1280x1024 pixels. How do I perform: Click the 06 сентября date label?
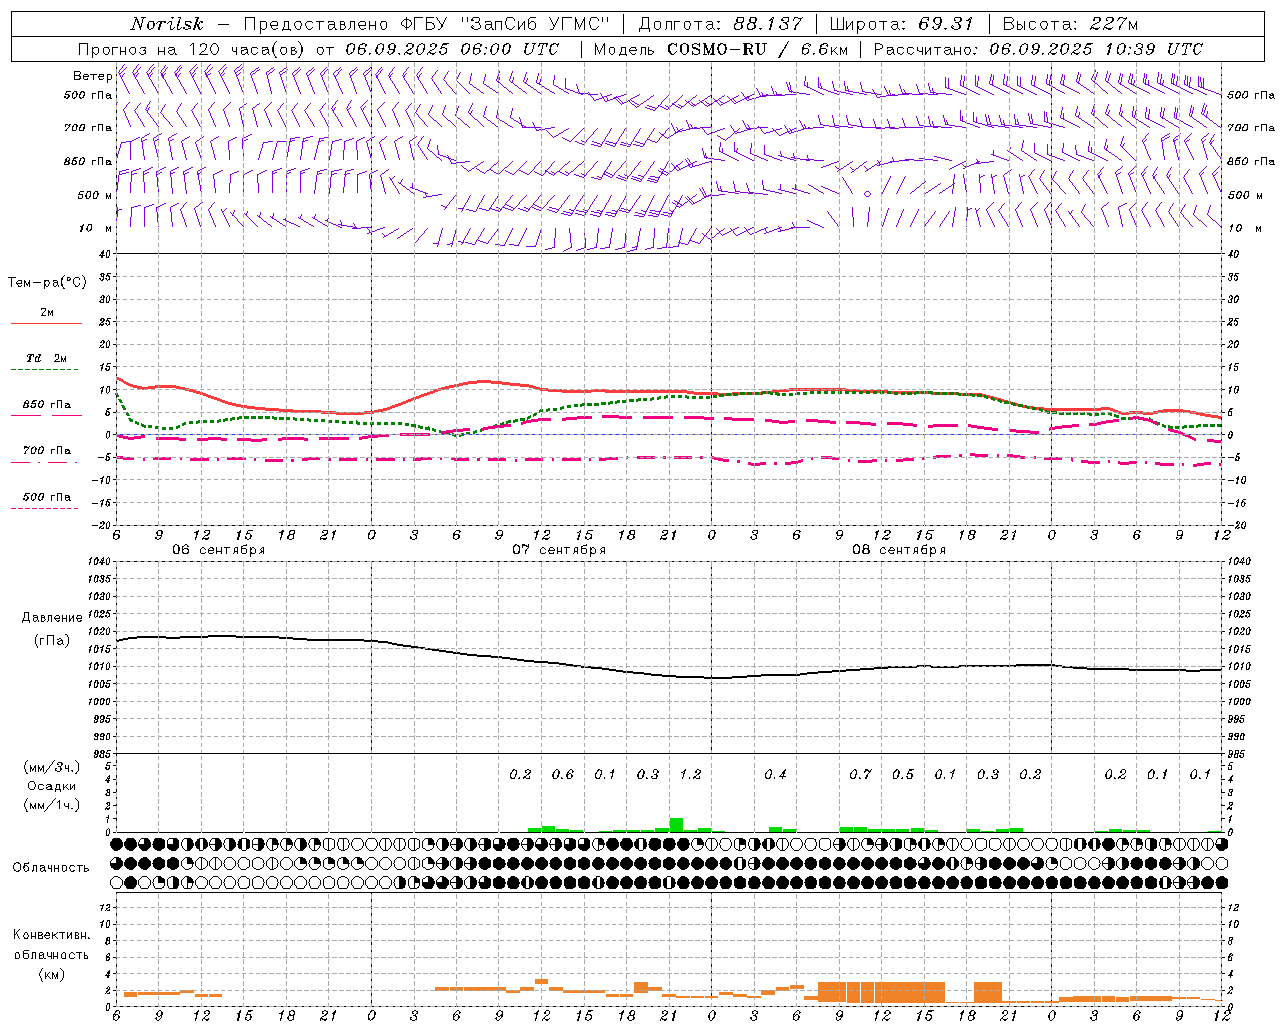[x=219, y=550]
